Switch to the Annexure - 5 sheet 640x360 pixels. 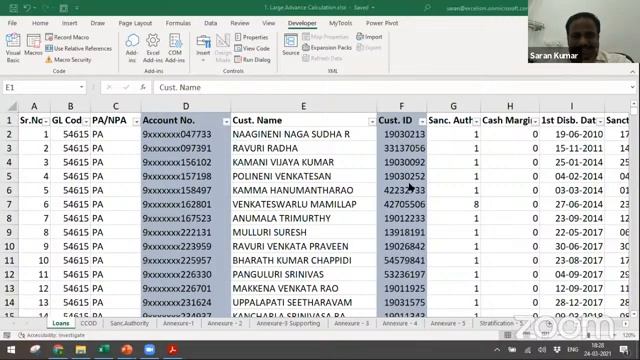point(448,323)
